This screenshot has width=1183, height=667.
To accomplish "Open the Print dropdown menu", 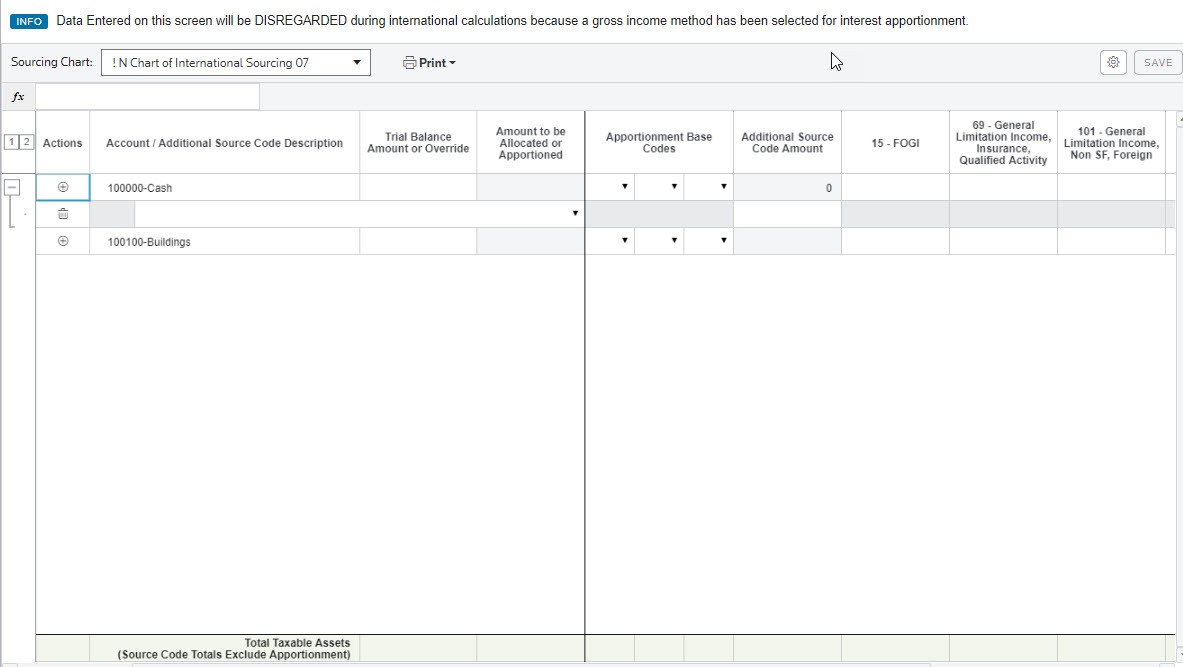I will 430,63.
